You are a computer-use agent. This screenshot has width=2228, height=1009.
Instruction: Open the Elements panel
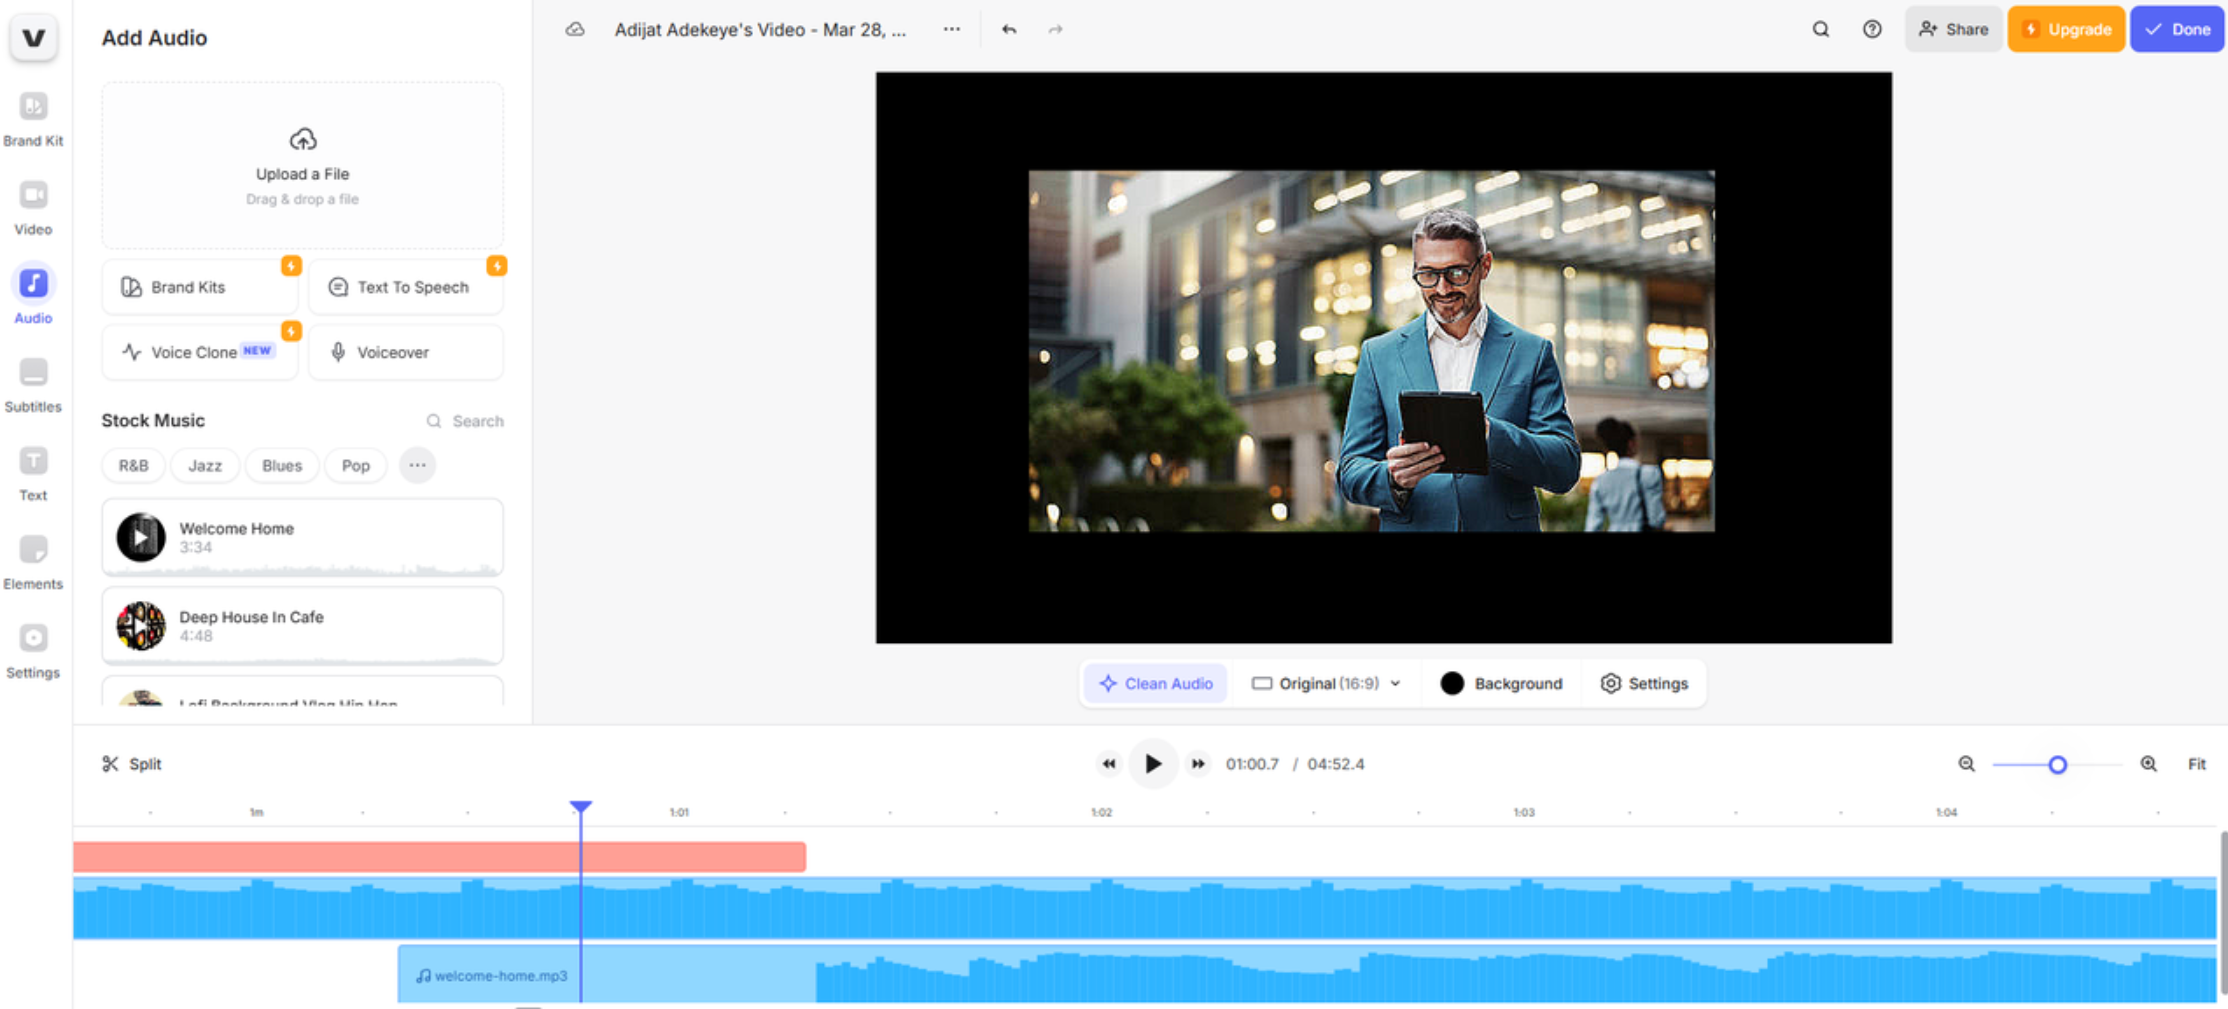[33, 558]
